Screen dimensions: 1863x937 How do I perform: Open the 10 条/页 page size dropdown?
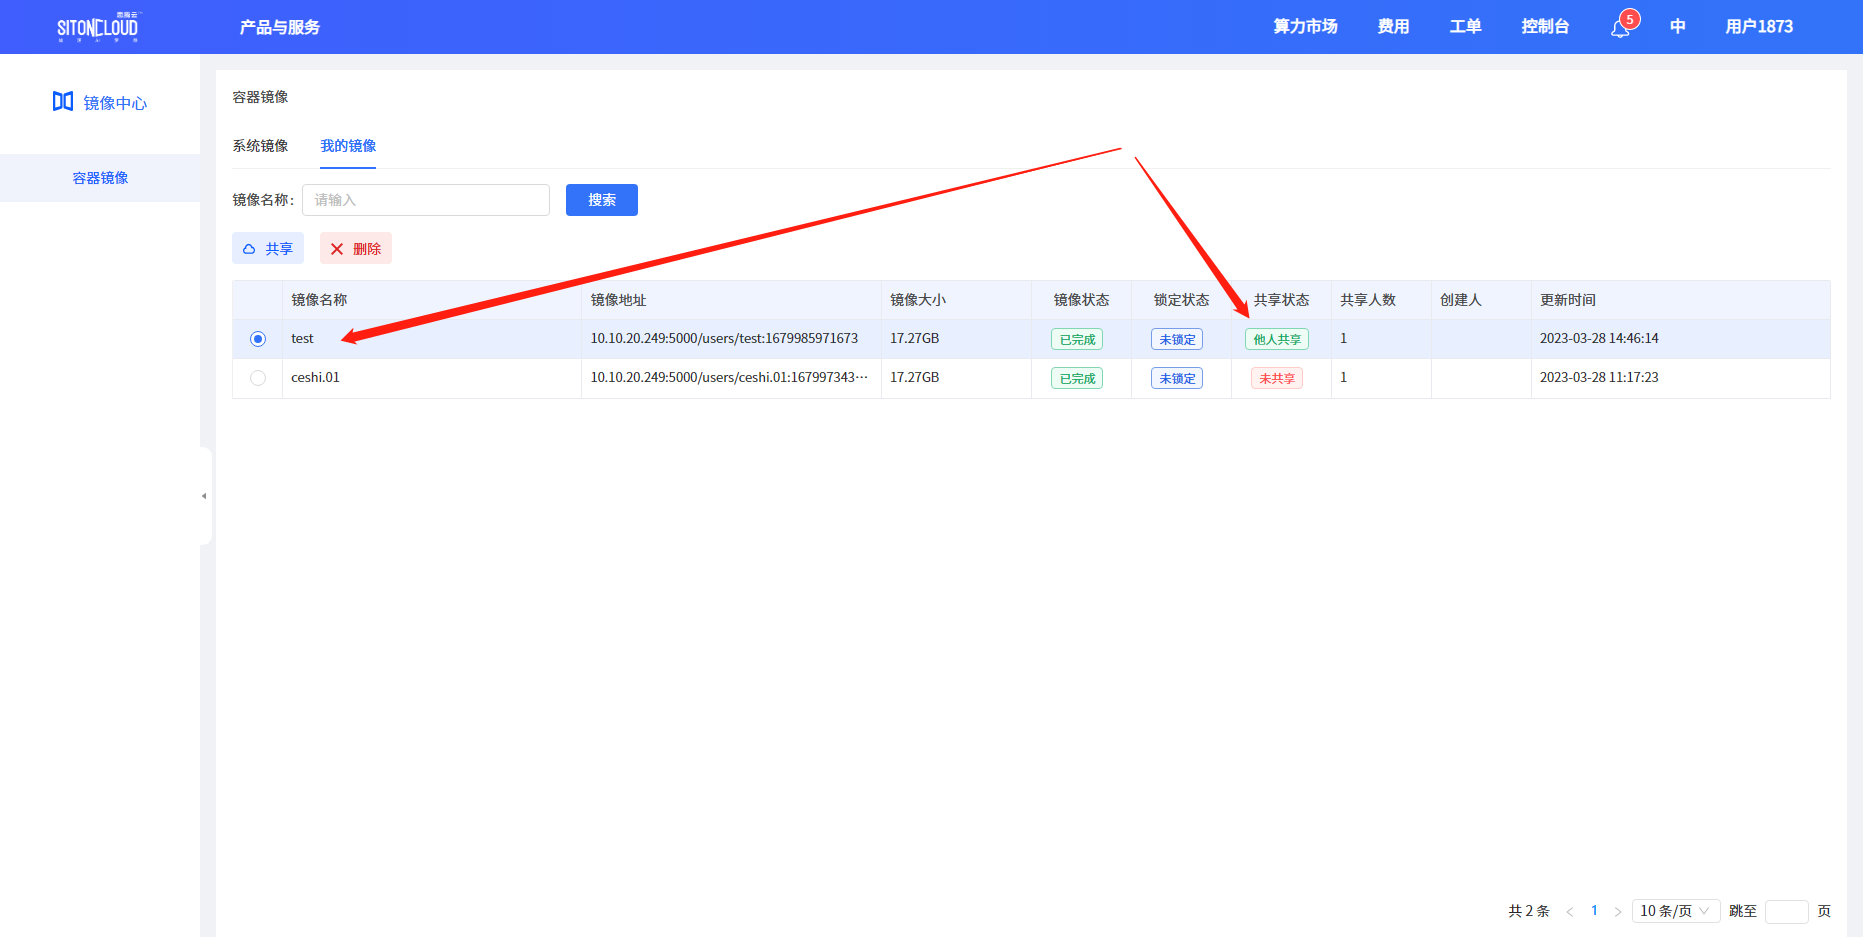(1675, 911)
